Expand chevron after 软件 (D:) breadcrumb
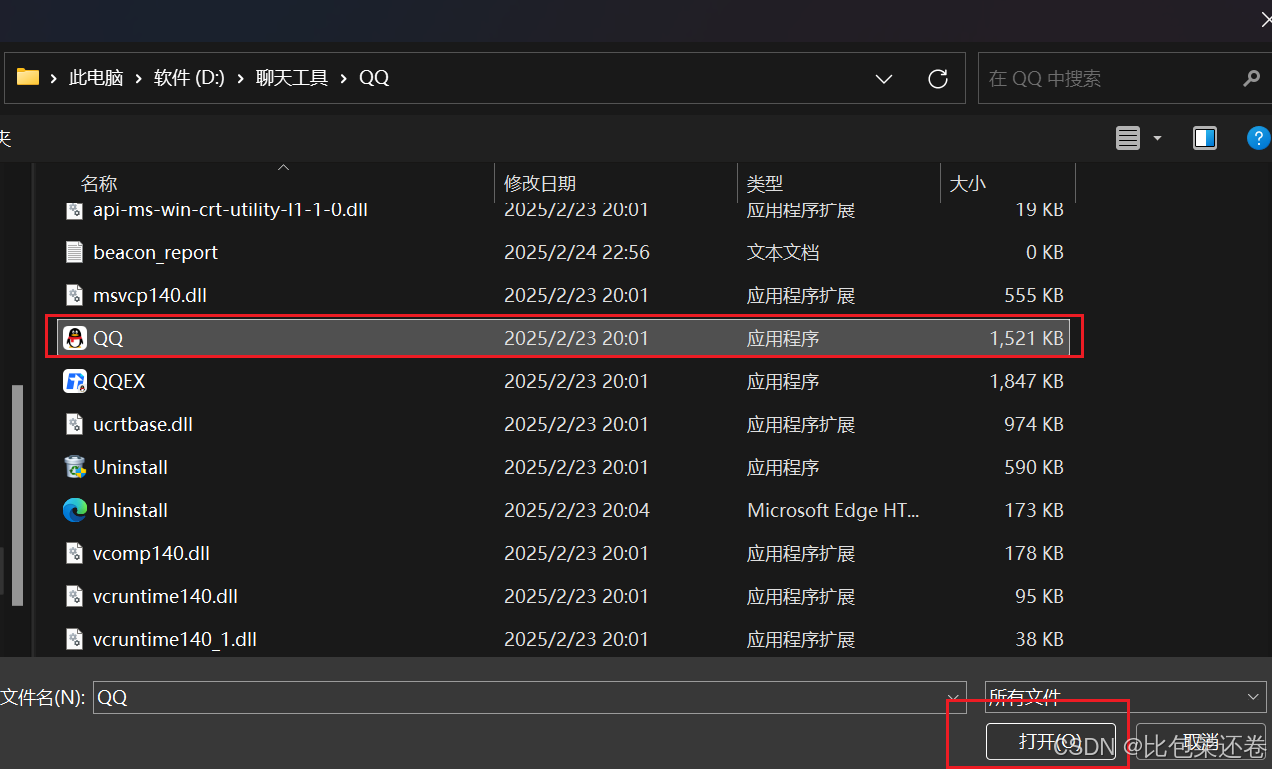Image resolution: width=1272 pixels, height=769 pixels. 241,78
